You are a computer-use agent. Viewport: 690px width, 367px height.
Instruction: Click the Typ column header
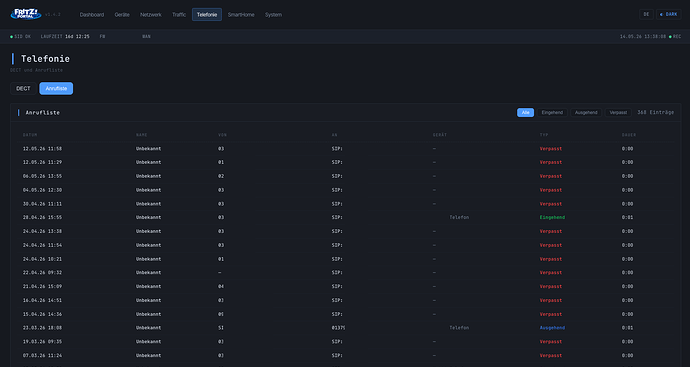click(544, 135)
